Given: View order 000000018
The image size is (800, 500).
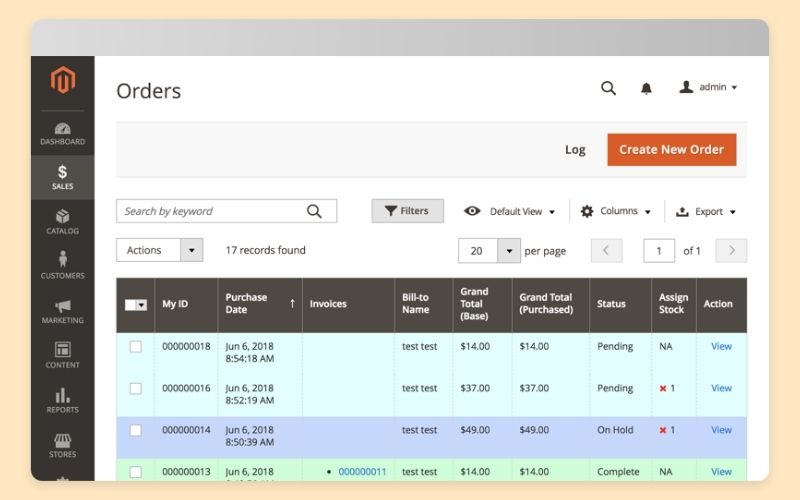Looking at the screenshot, I should pyautogui.click(x=721, y=346).
